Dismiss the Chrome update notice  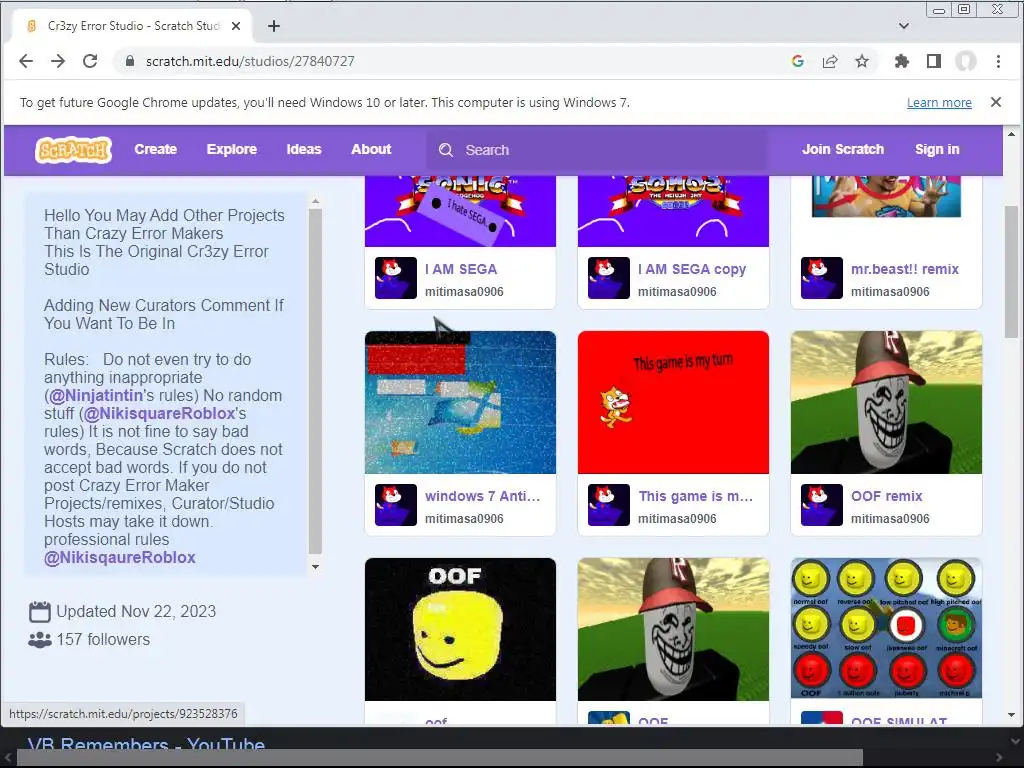(x=996, y=102)
